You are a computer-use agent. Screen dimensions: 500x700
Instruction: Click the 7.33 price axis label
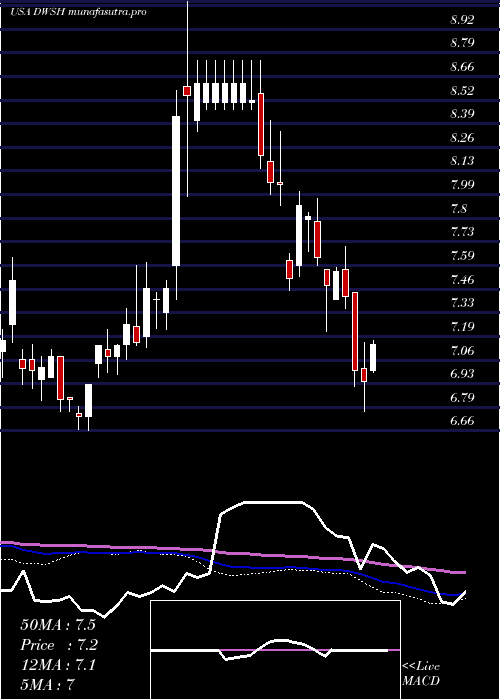point(462,303)
